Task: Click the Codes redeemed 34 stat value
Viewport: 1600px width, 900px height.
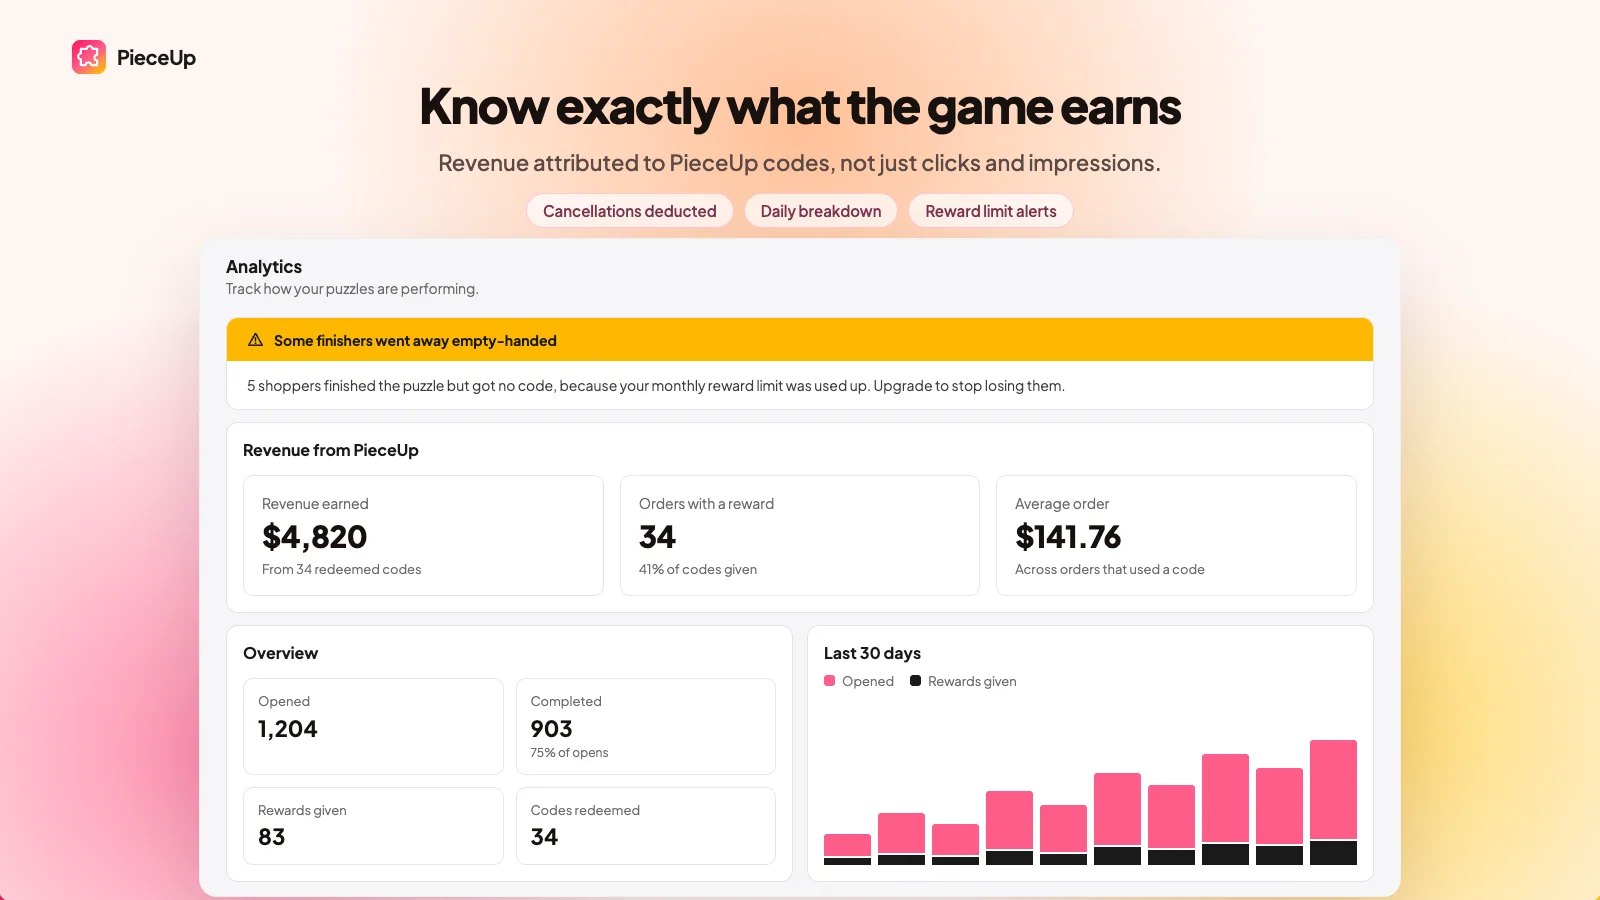Action: pyautogui.click(x=545, y=837)
